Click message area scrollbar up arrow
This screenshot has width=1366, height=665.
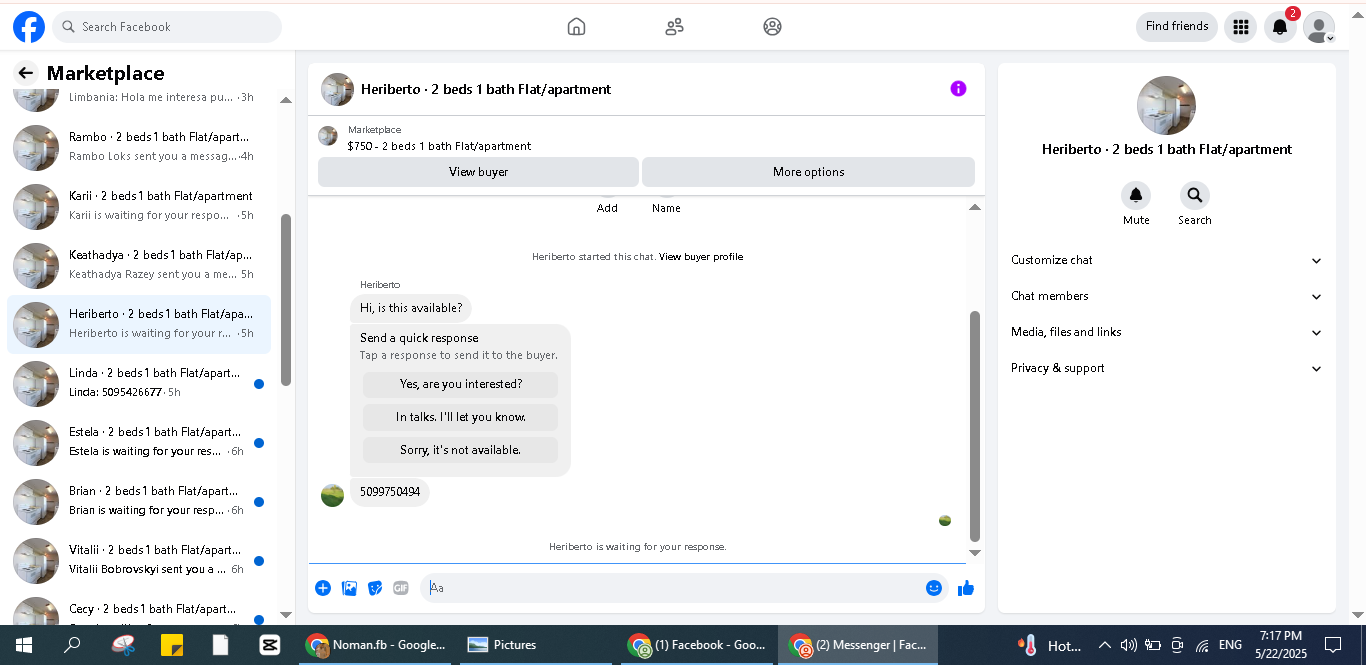(x=975, y=207)
